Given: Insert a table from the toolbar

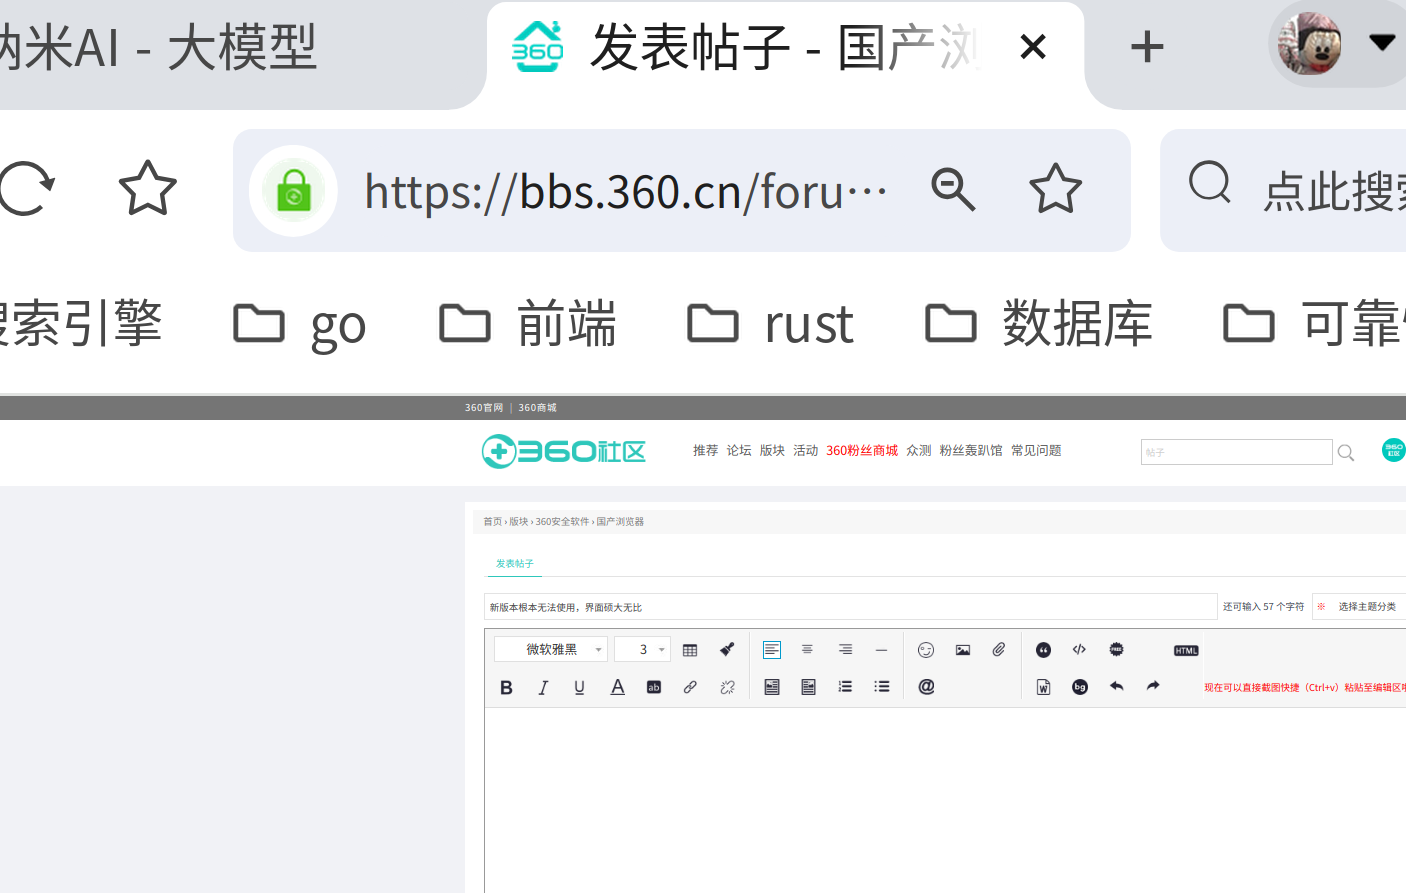Looking at the screenshot, I should tap(689, 649).
